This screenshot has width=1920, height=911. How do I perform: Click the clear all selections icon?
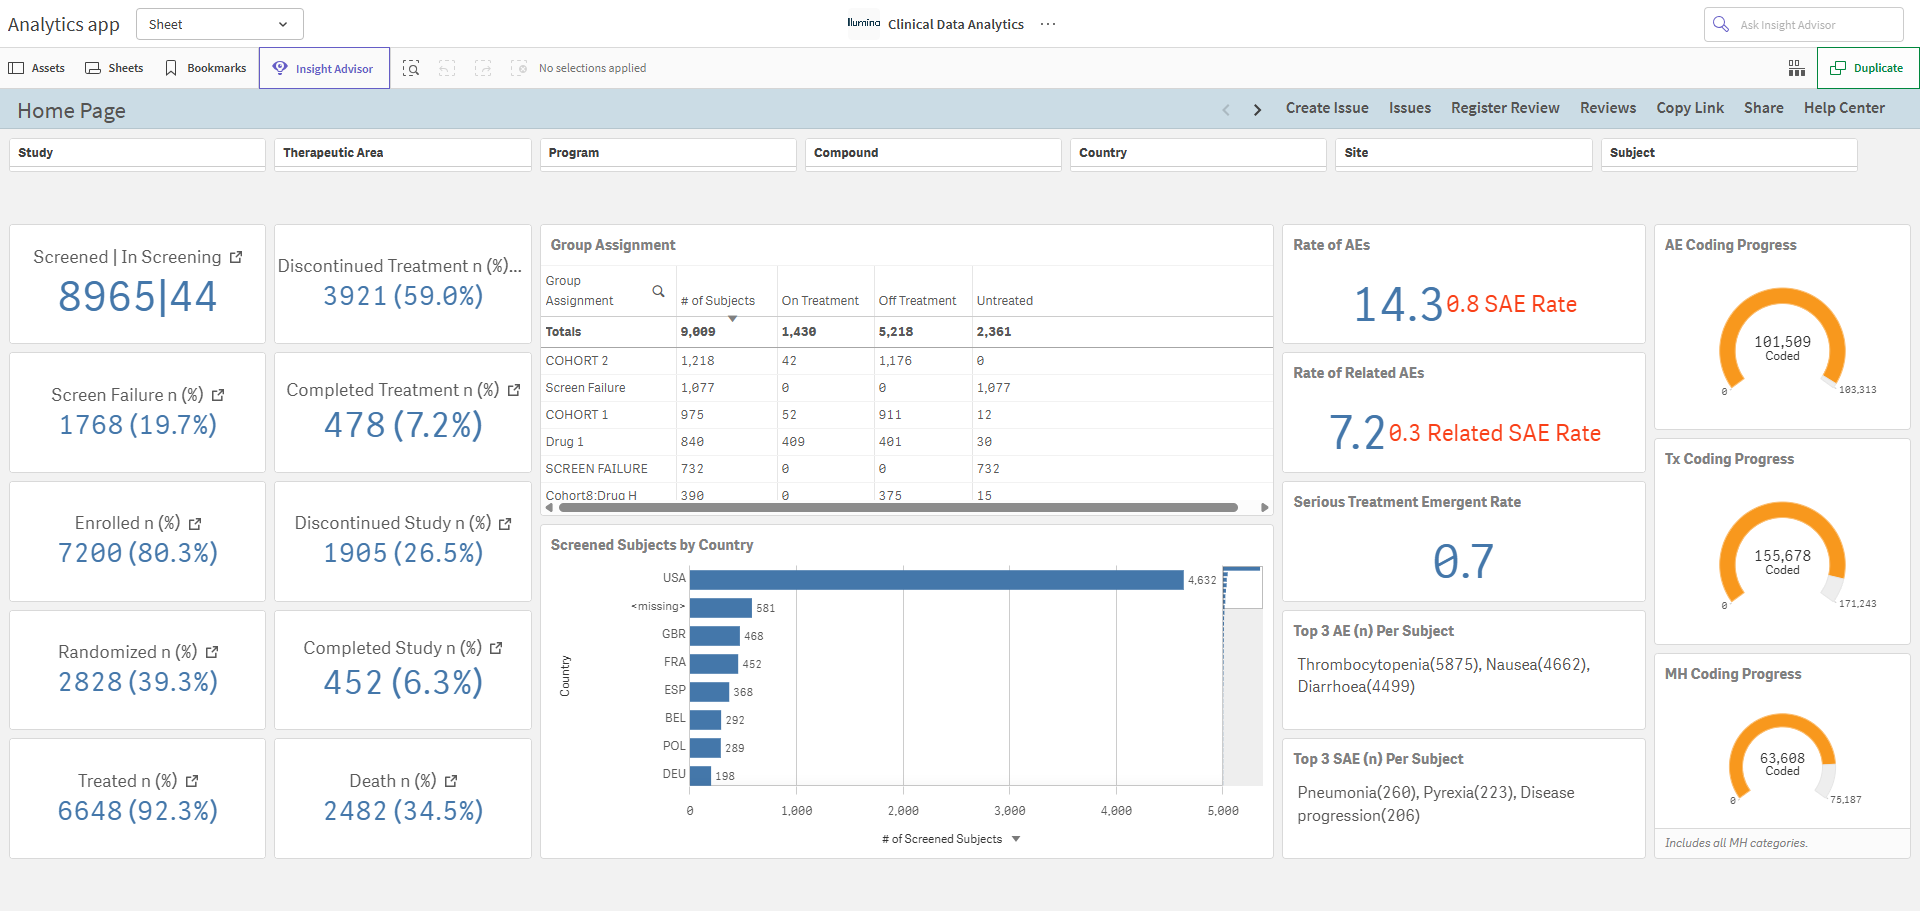tap(519, 68)
